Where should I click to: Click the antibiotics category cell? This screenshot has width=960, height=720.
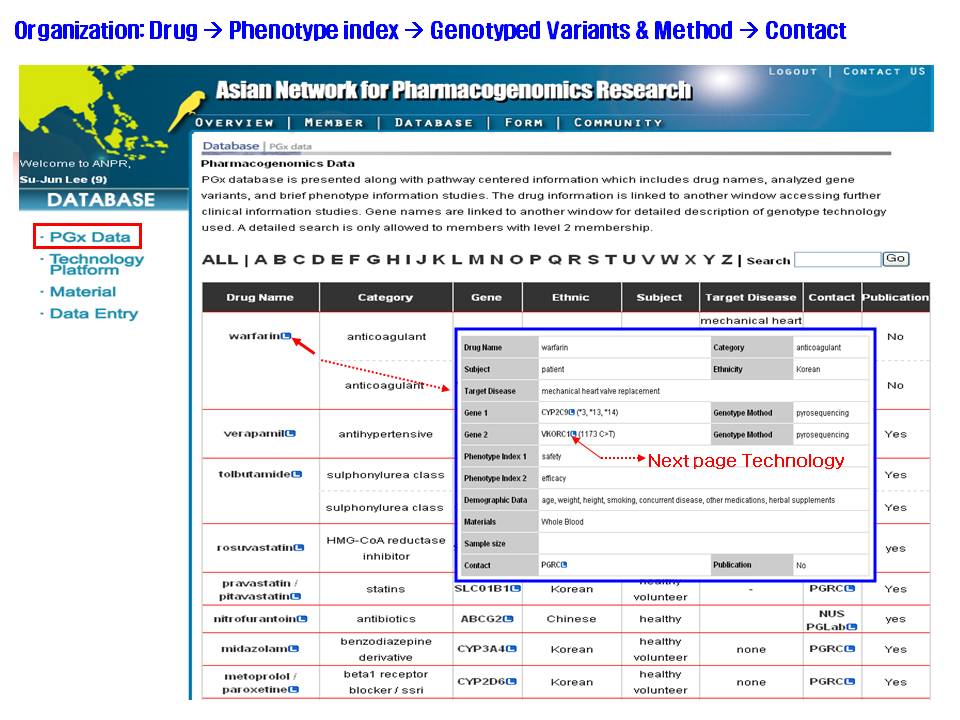click(386, 619)
